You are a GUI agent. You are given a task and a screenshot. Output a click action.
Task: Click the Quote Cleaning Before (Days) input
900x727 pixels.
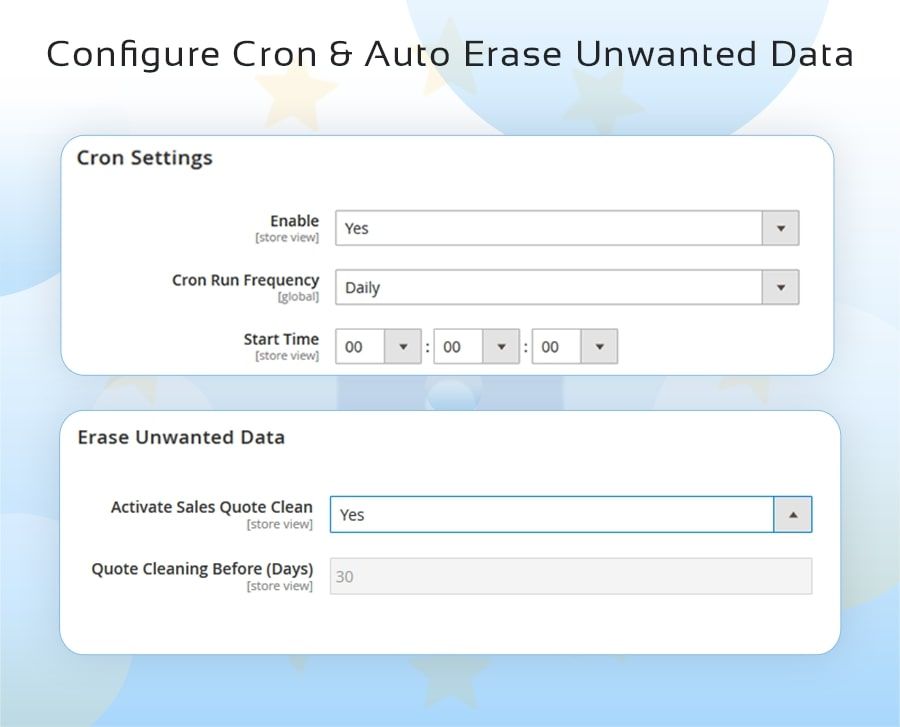pos(570,576)
